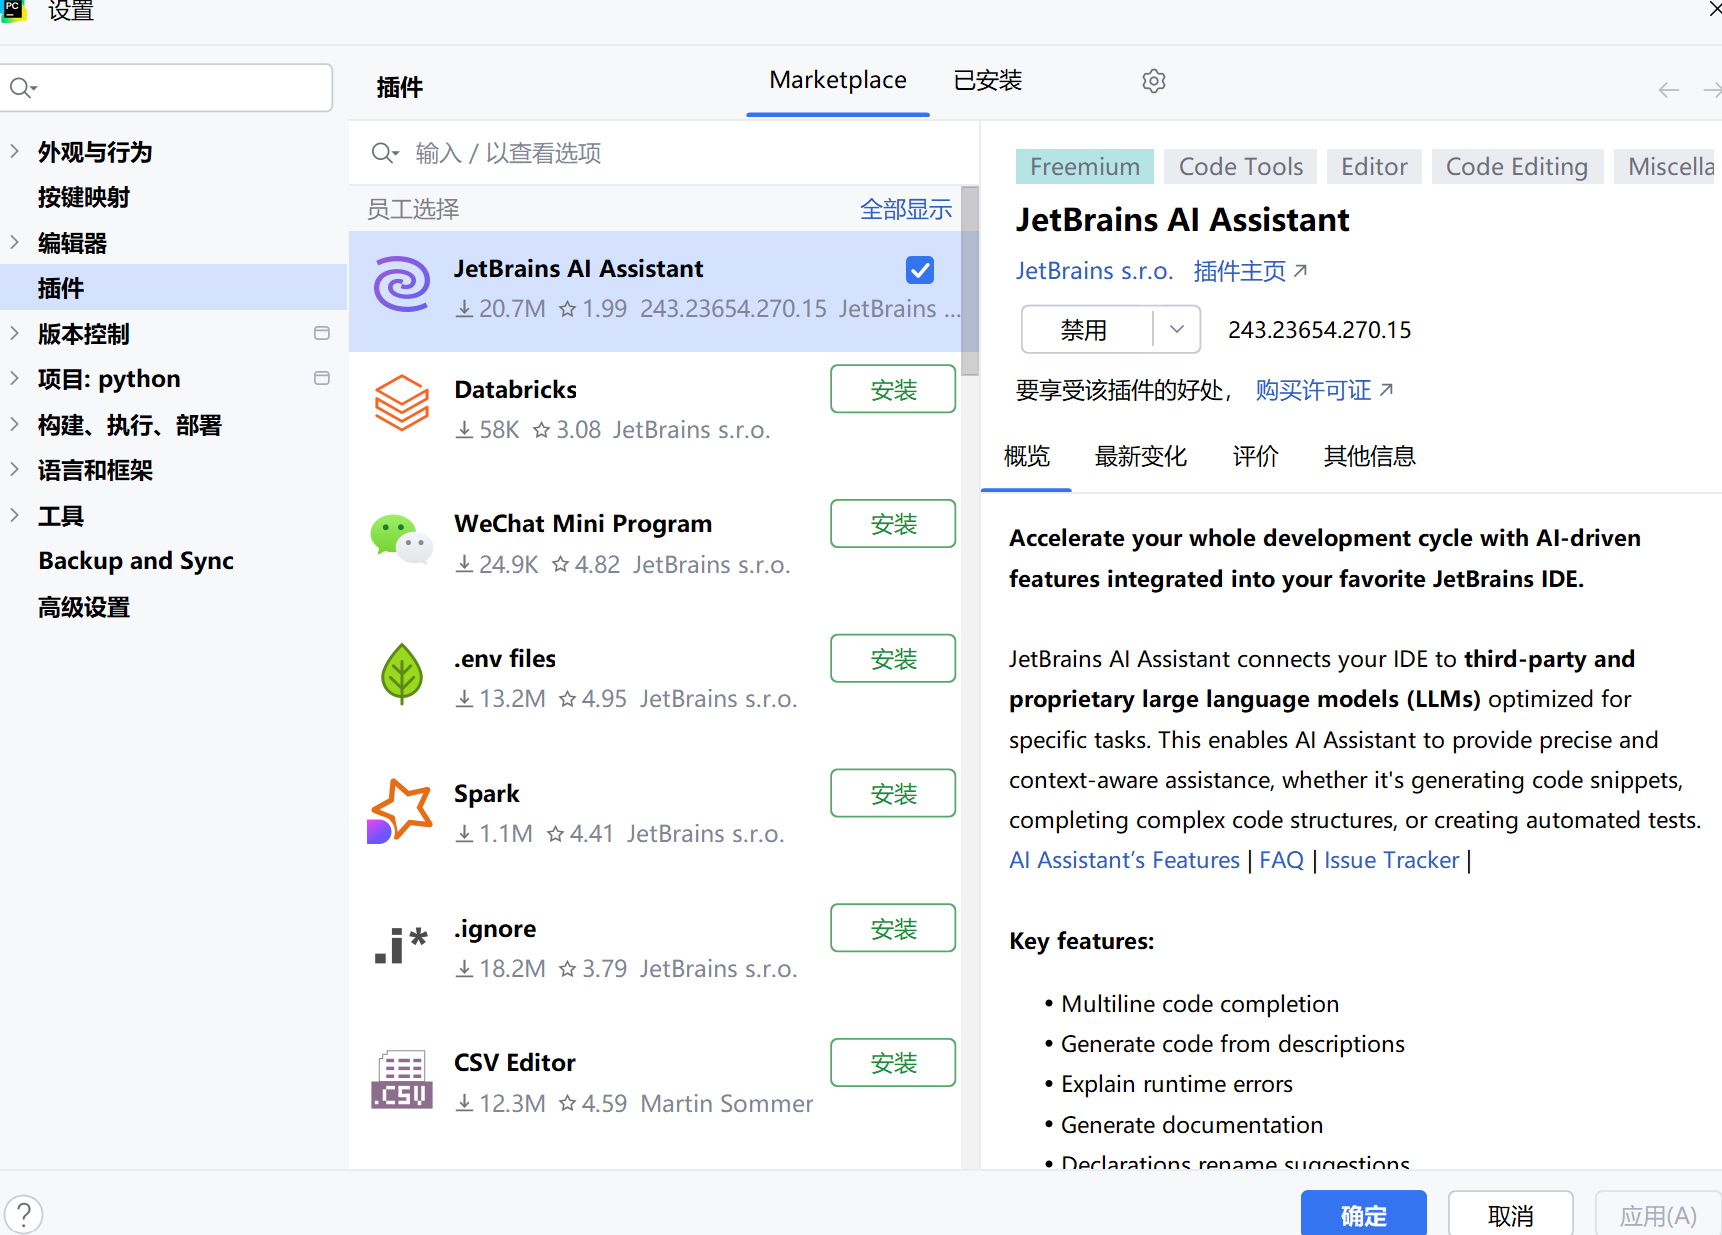Expand the 版本控制 tree node
1722x1235 pixels.
pos(14,333)
